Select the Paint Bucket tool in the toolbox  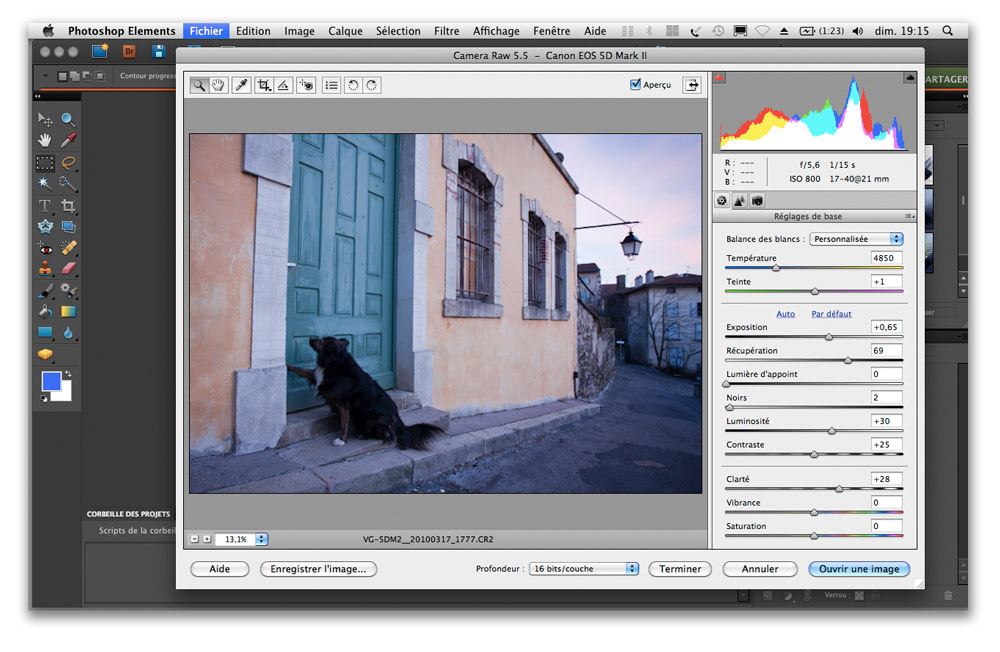(x=45, y=311)
